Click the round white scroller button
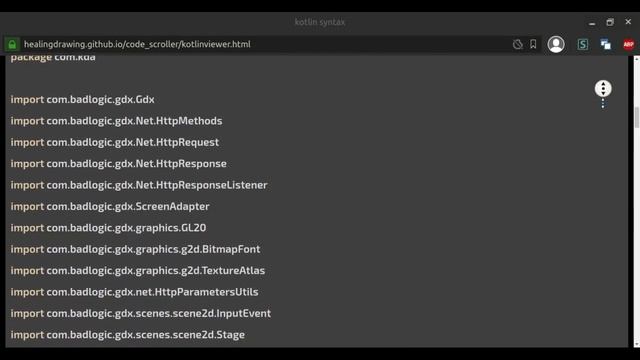This screenshot has height=360, width=640. pyautogui.click(x=603, y=89)
